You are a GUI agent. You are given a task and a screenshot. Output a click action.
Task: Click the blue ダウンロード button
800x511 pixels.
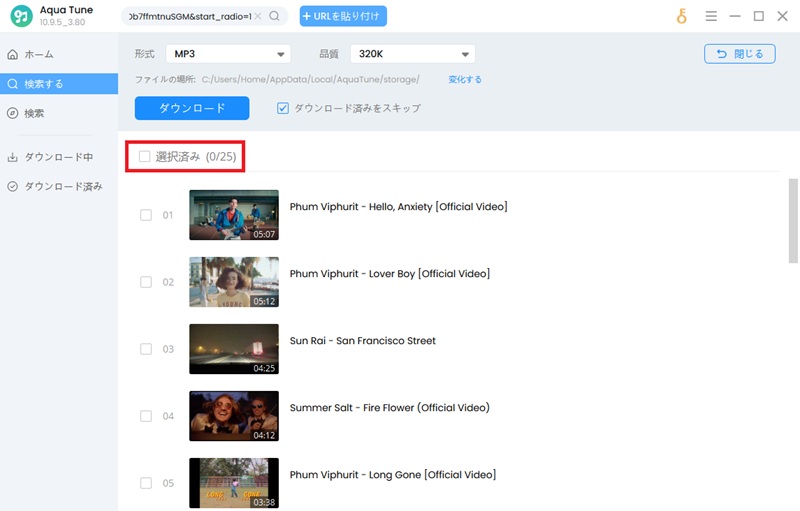tap(192, 108)
